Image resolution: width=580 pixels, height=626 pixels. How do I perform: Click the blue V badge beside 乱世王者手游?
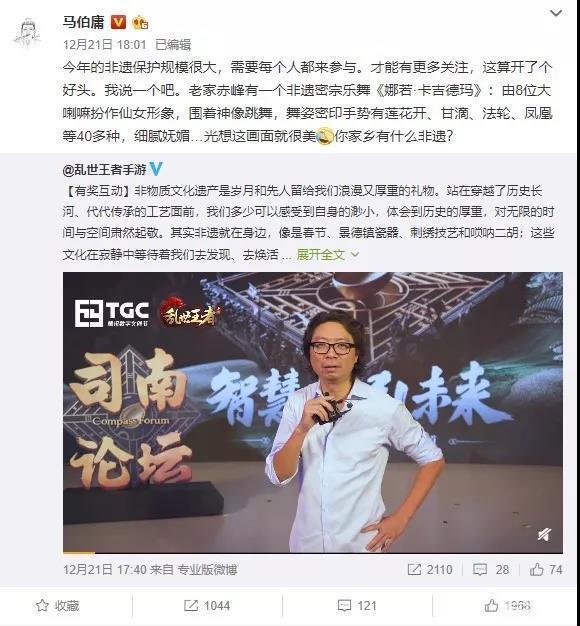(x=156, y=169)
